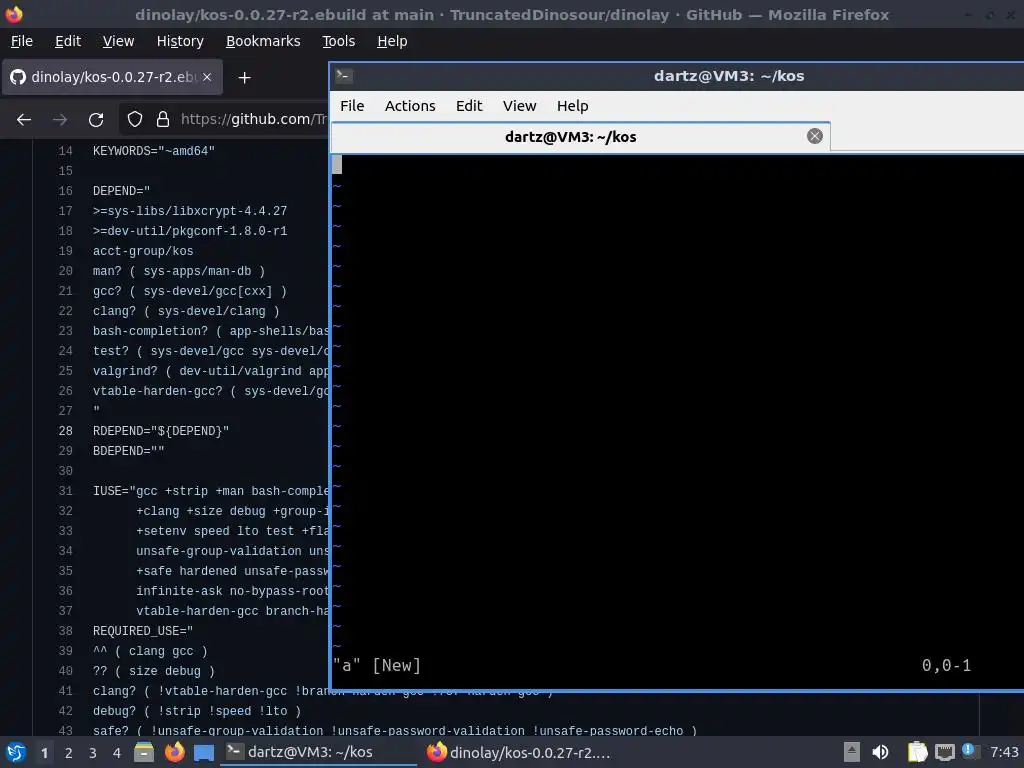The height and width of the screenshot is (768, 1024).
Task: Go back in Firefox history
Action: click(24, 120)
